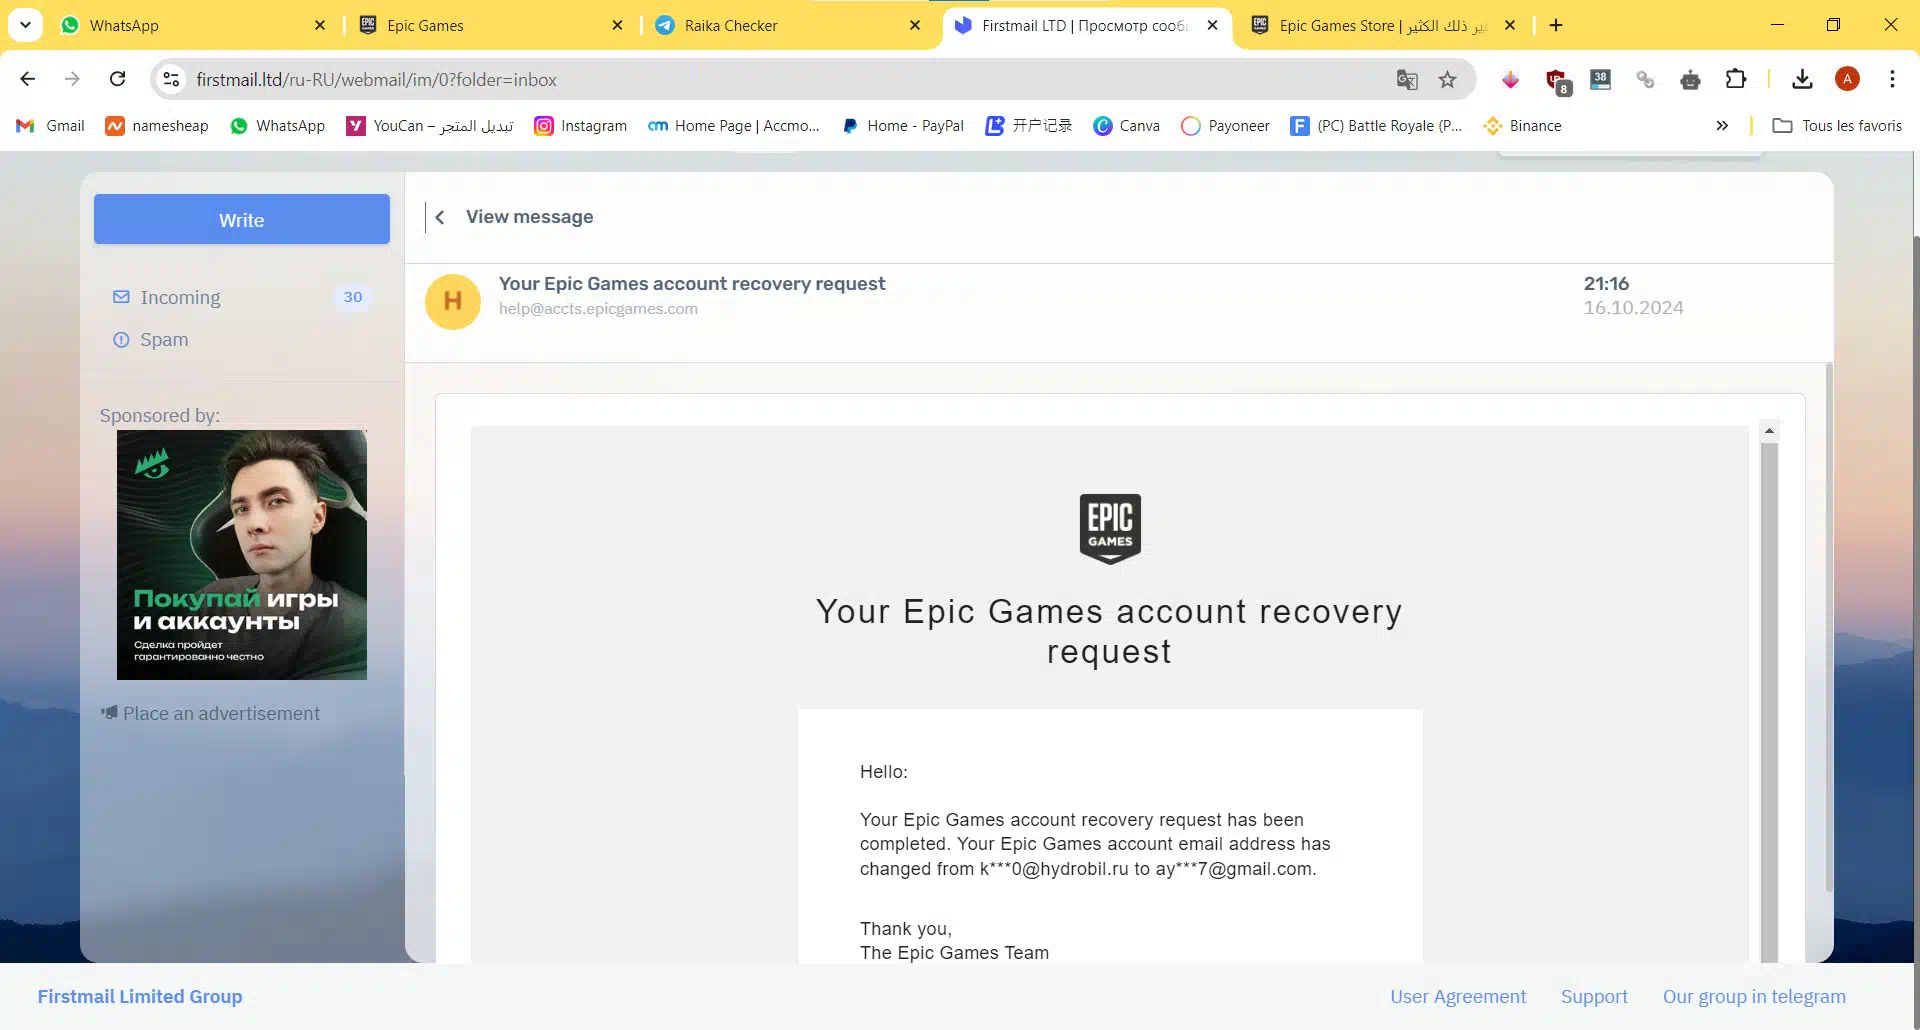Click the pink download extension icon

(x=1510, y=79)
